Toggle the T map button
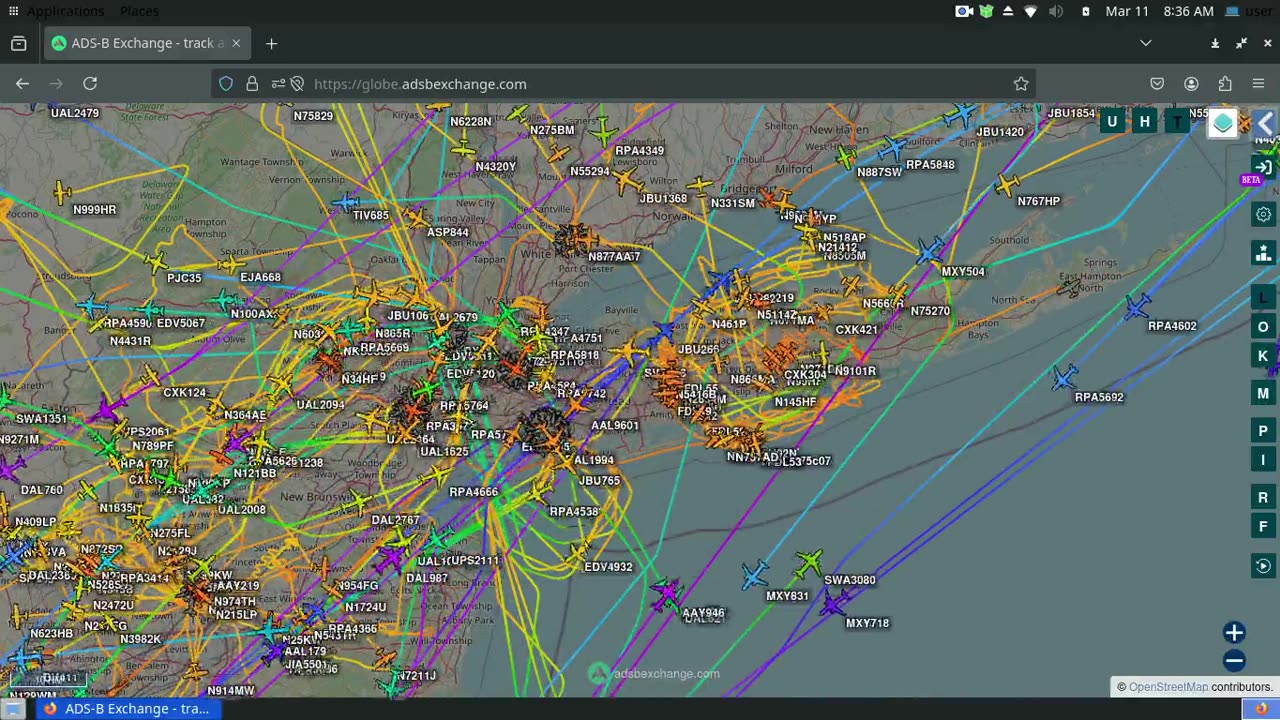This screenshot has width=1280, height=720. click(x=1177, y=122)
